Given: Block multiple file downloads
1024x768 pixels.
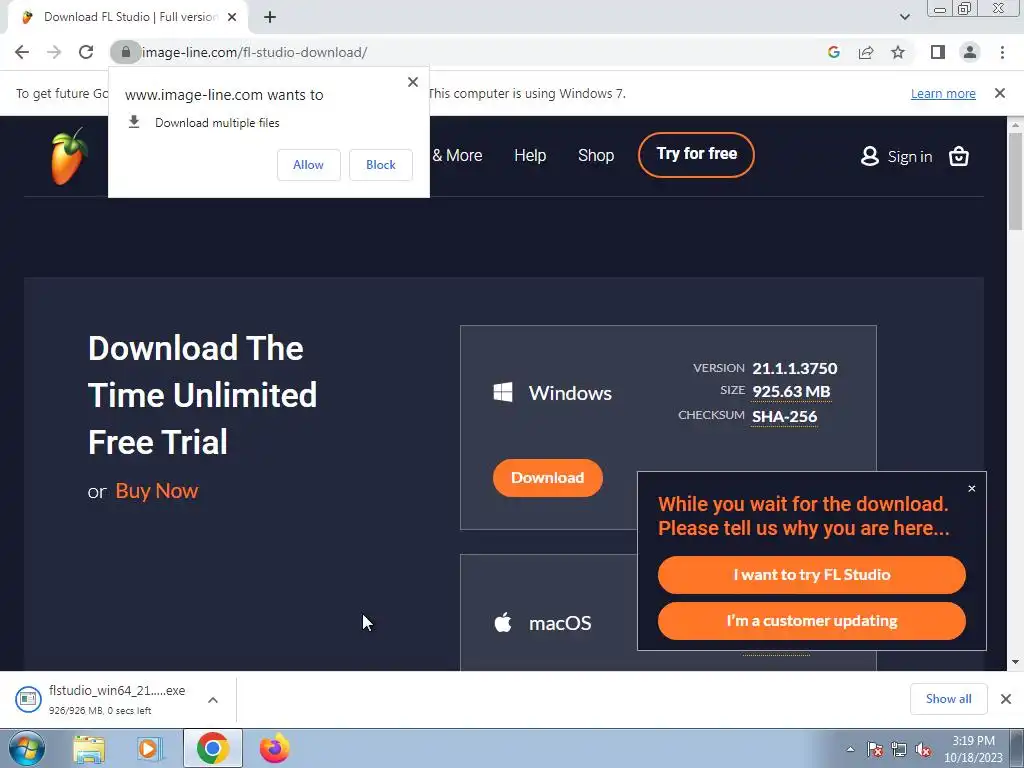Looking at the screenshot, I should pyautogui.click(x=381, y=165).
